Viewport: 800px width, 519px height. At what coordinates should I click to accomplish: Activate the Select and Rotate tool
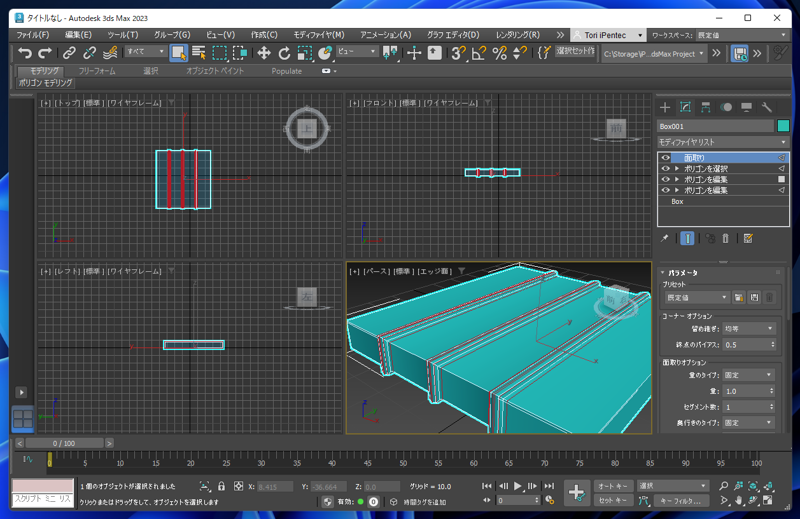coord(284,53)
